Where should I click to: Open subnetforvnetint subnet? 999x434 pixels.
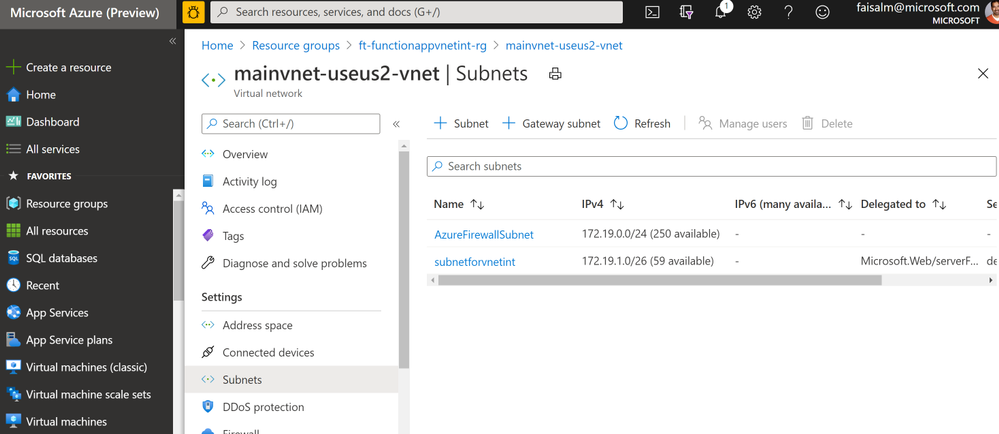click(475, 261)
